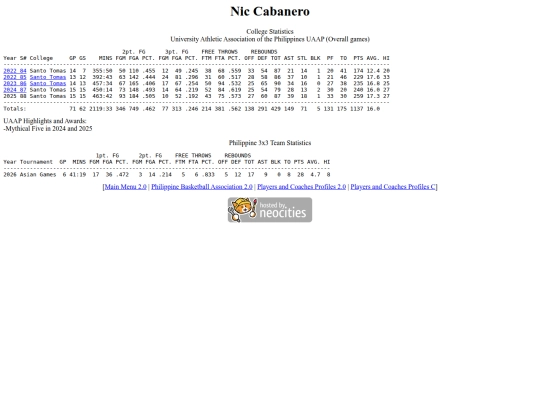Click Santo Tomas link in 2022 85 row
This screenshot has height=405, width=540.
click(x=48, y=77)
